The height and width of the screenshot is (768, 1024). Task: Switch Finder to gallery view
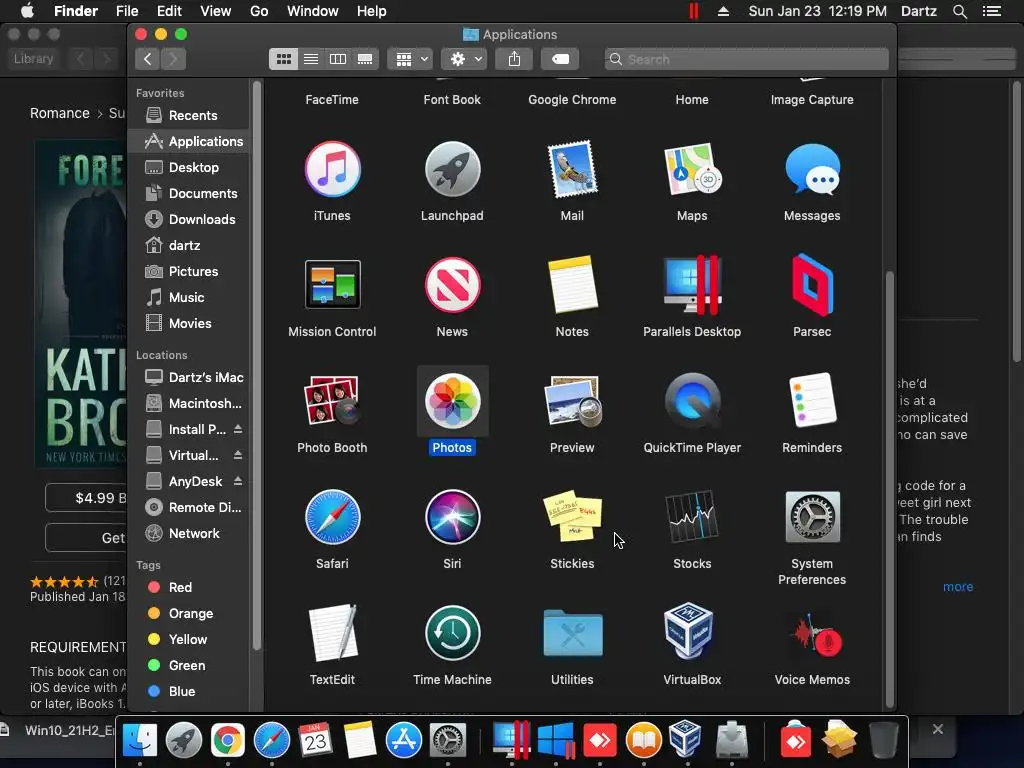pyautogui.click(x=365, y=59)
